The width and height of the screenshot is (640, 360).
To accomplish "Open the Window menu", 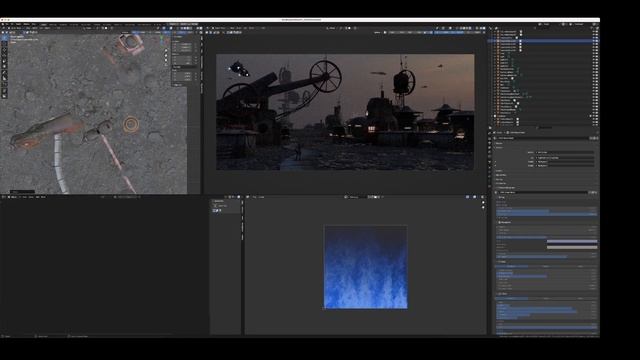I will [x=26, y=24].
